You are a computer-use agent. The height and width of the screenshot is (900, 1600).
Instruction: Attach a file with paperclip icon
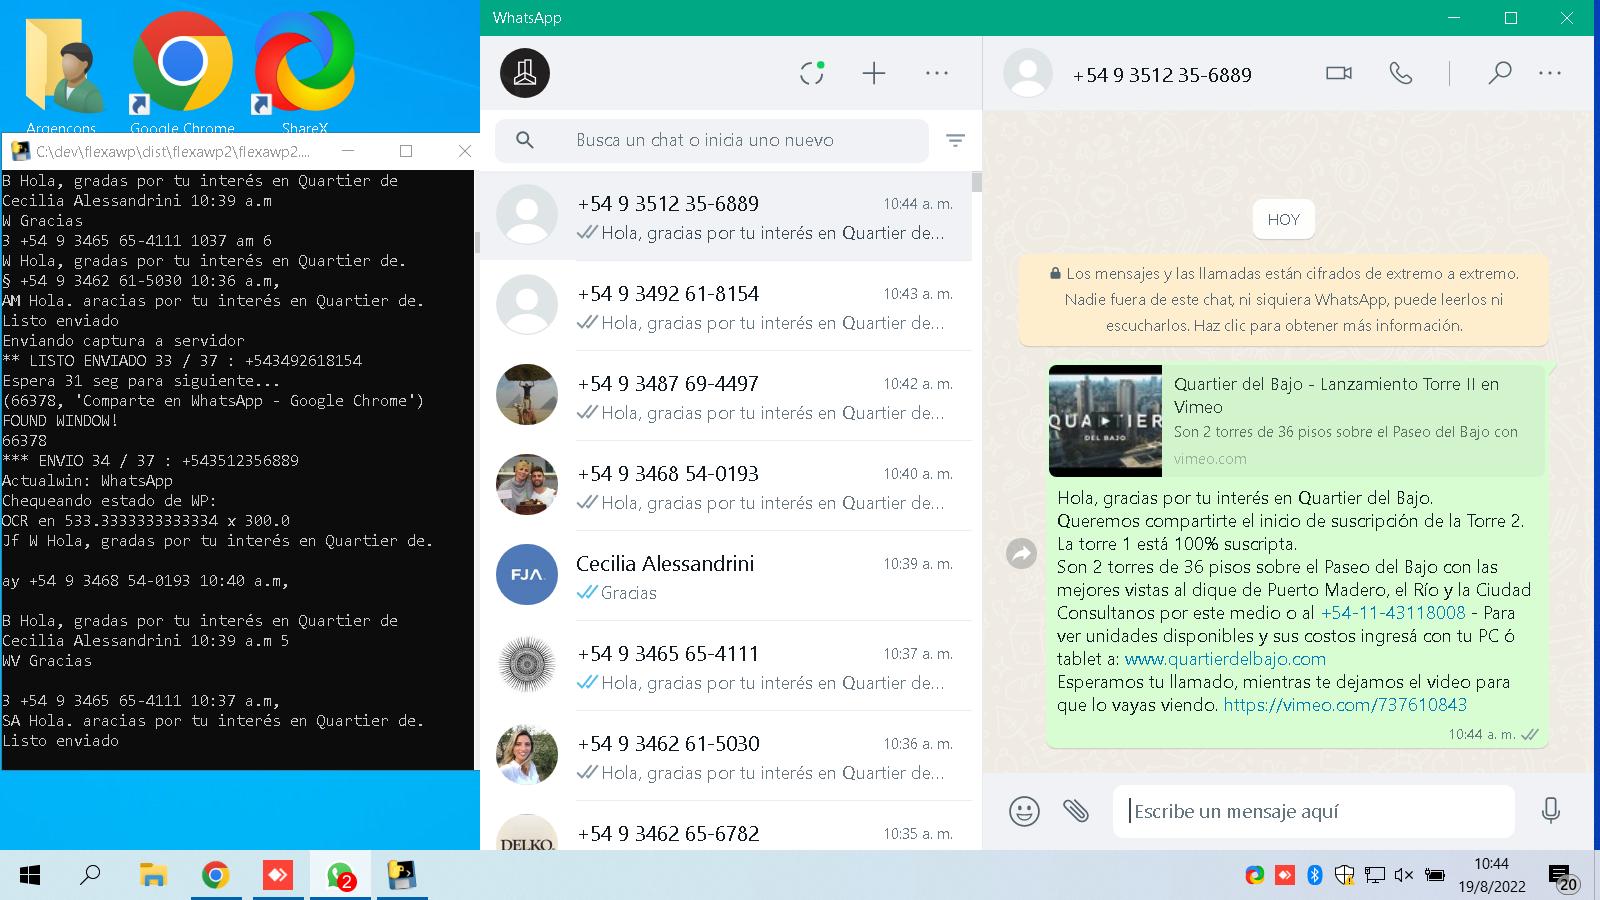pos(1076,811)
